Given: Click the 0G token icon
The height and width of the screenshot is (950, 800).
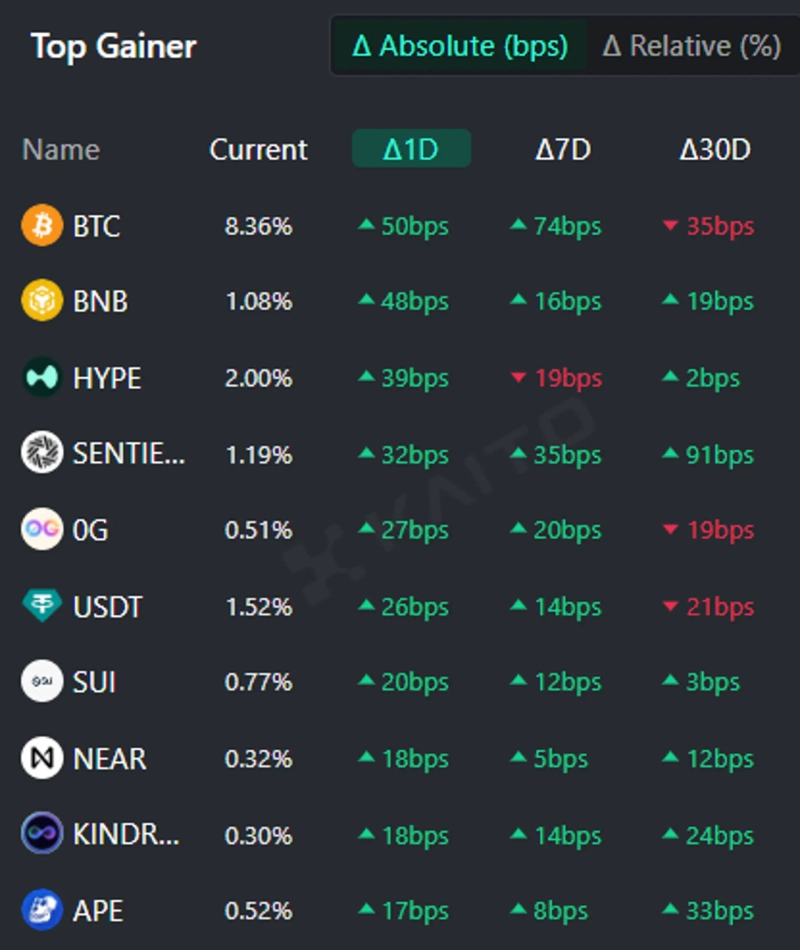Looking at the screenshot, I should coord(42,530).
